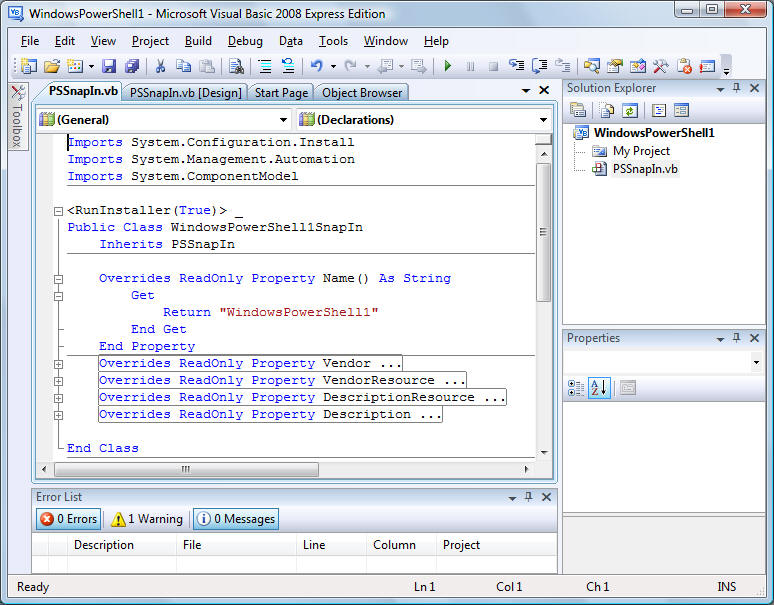Open the File menu
Viewport: 774px width, 605px height.
(30, 41)
